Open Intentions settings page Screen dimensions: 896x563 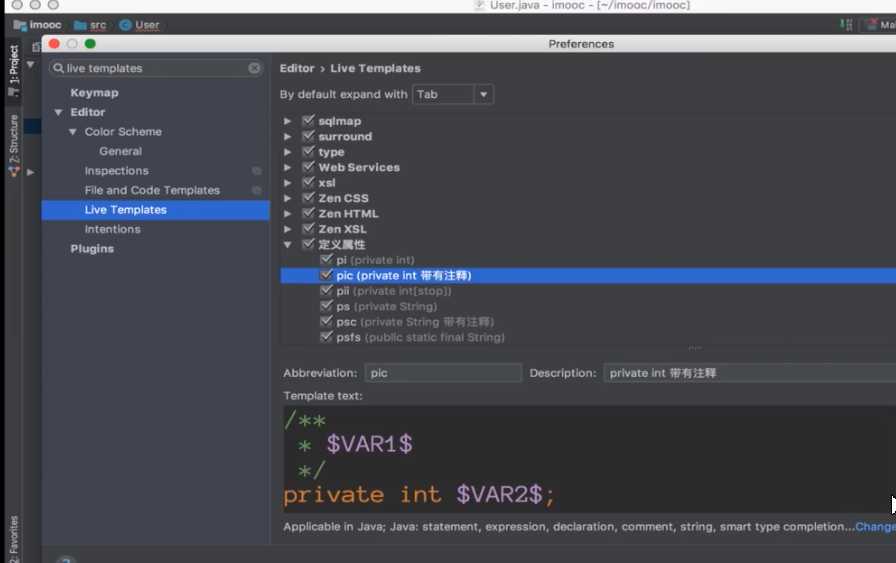click(113, 229)
